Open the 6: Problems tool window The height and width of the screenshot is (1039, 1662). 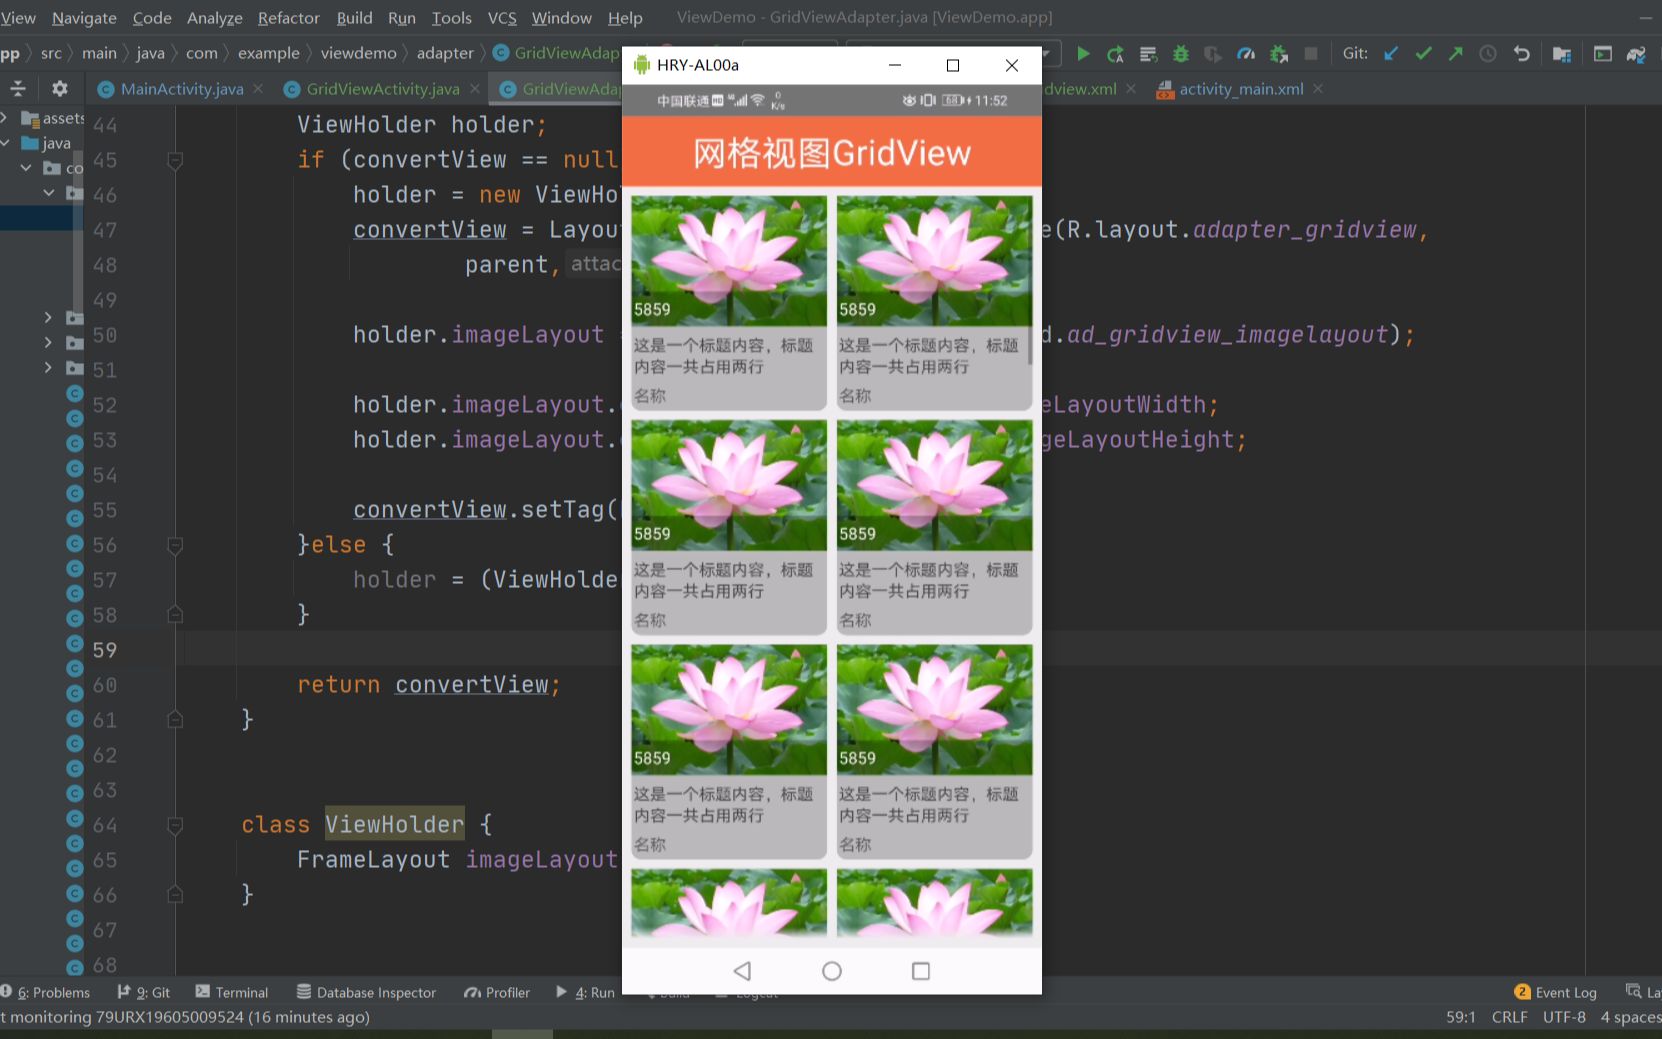(47, 992)
